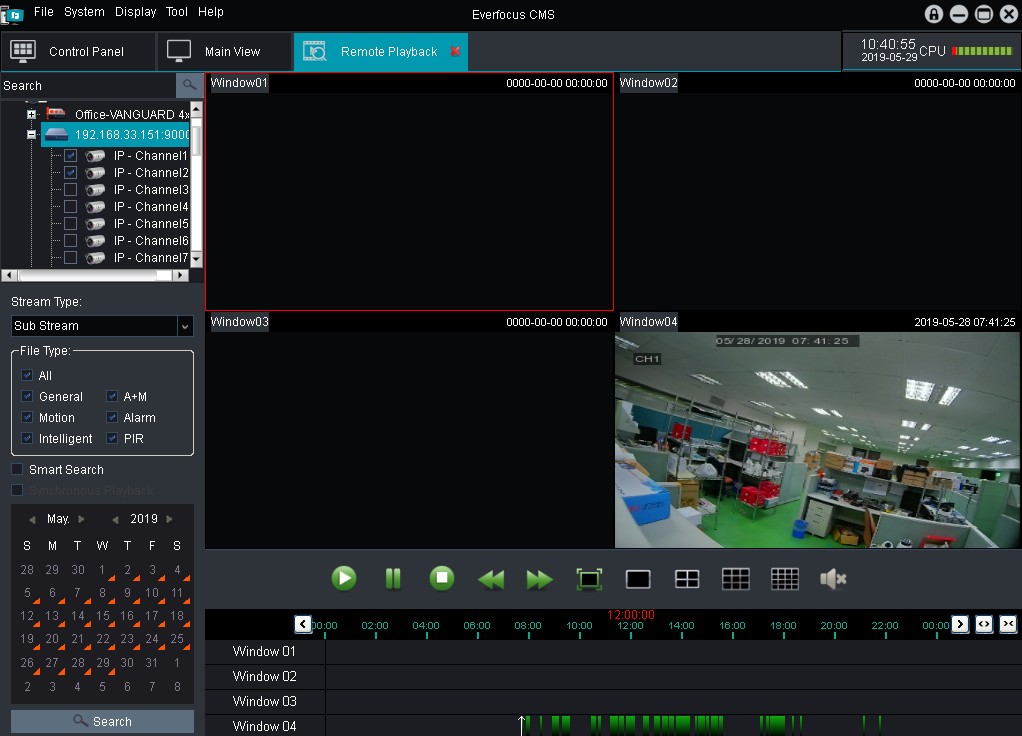Switch to the 16-window grid layout
The image size is (1022, 736).
[785, 578]
